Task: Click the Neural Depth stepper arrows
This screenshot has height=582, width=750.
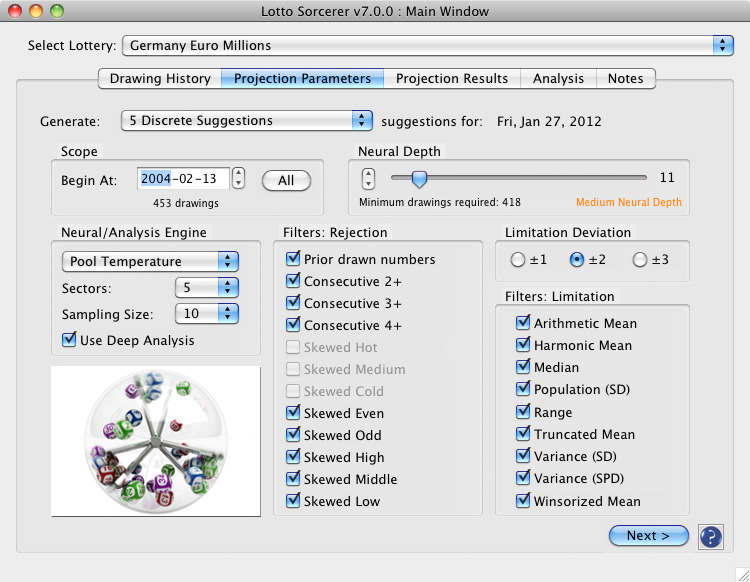Action: [368, 178]
